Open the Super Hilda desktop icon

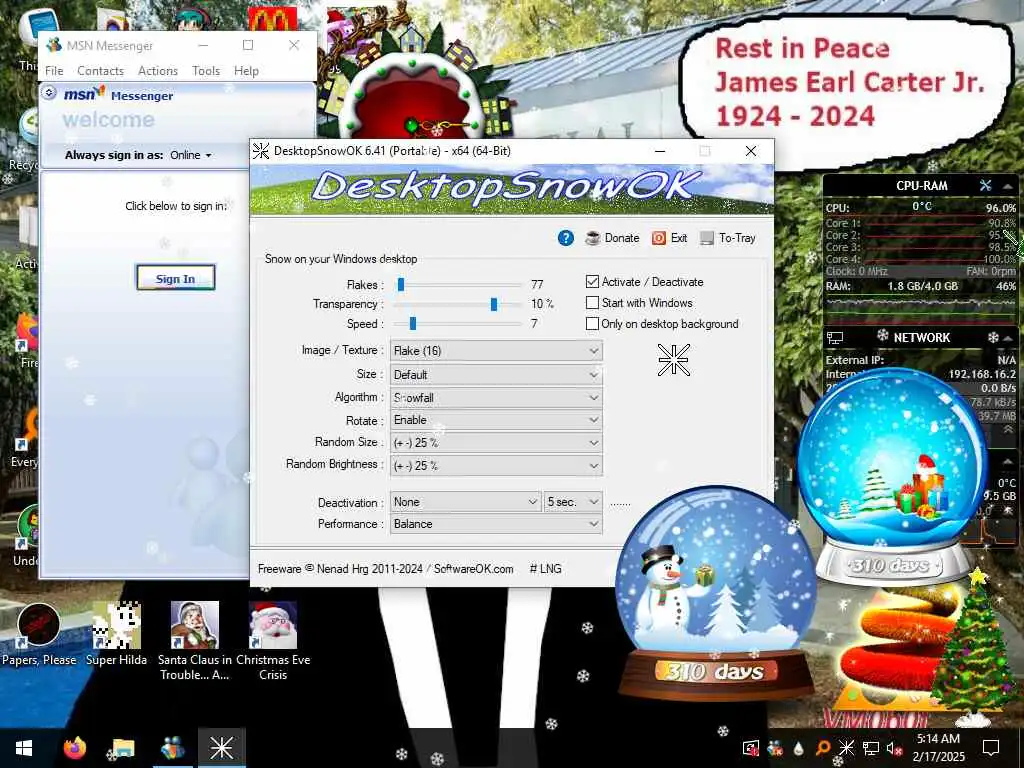(116, 635)
